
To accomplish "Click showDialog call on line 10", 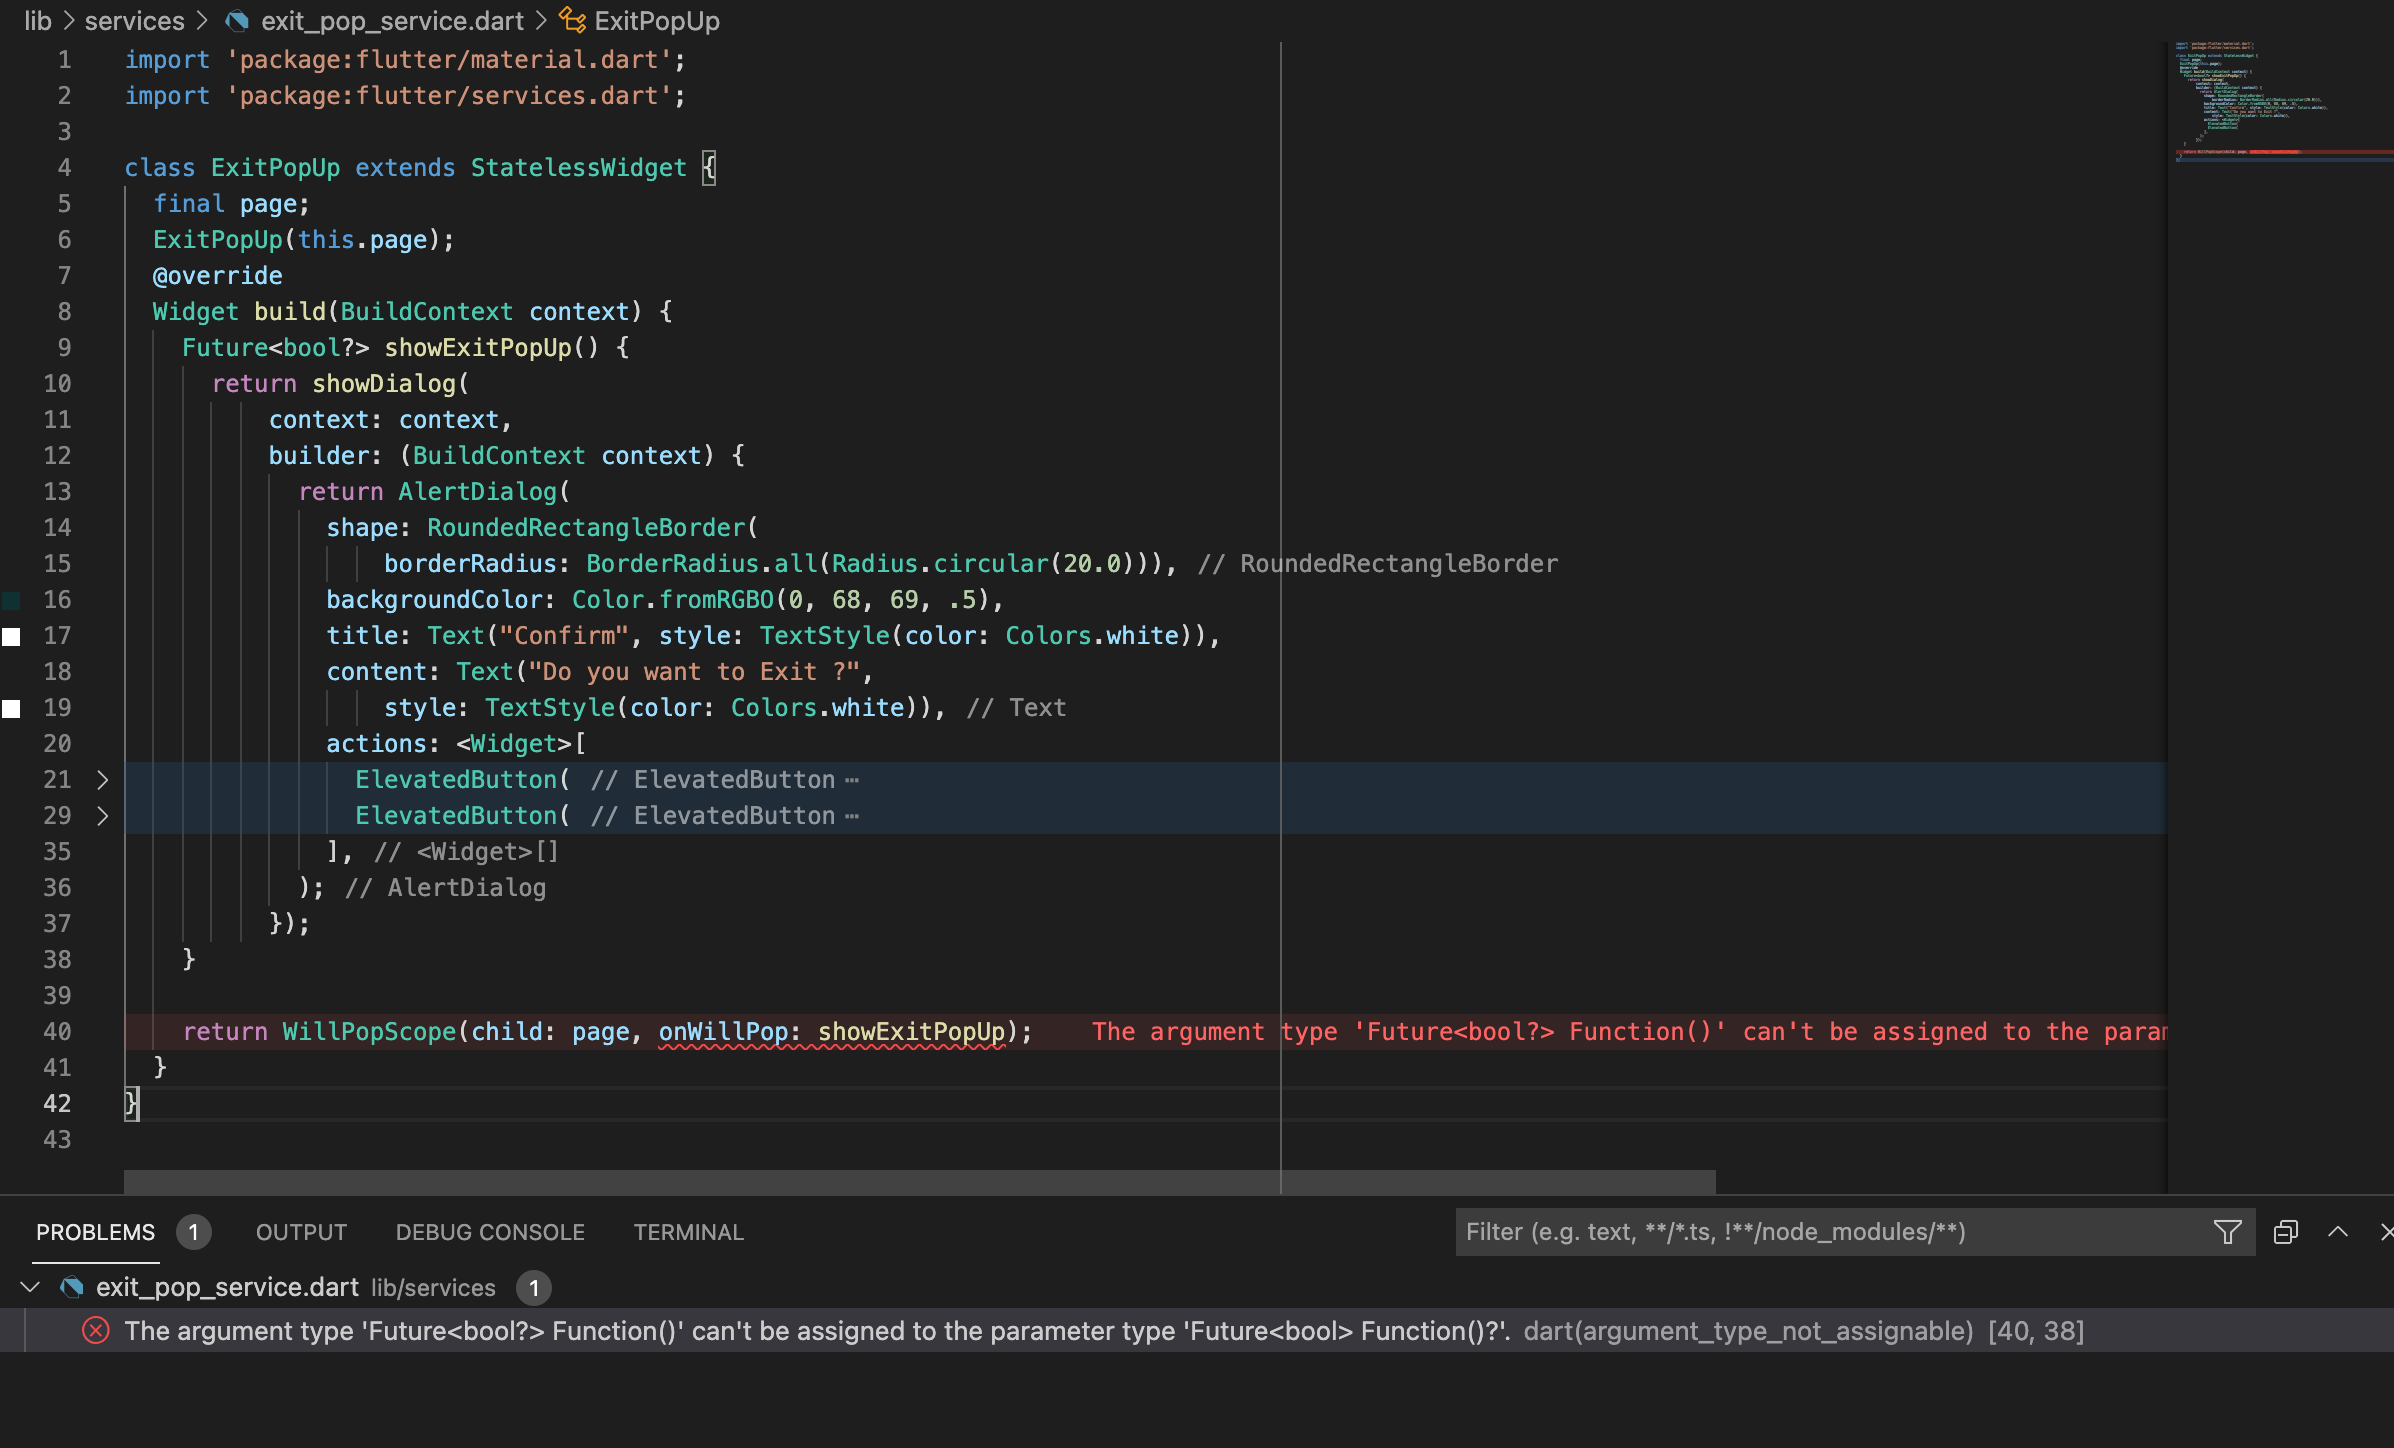I will coord(384,384).
